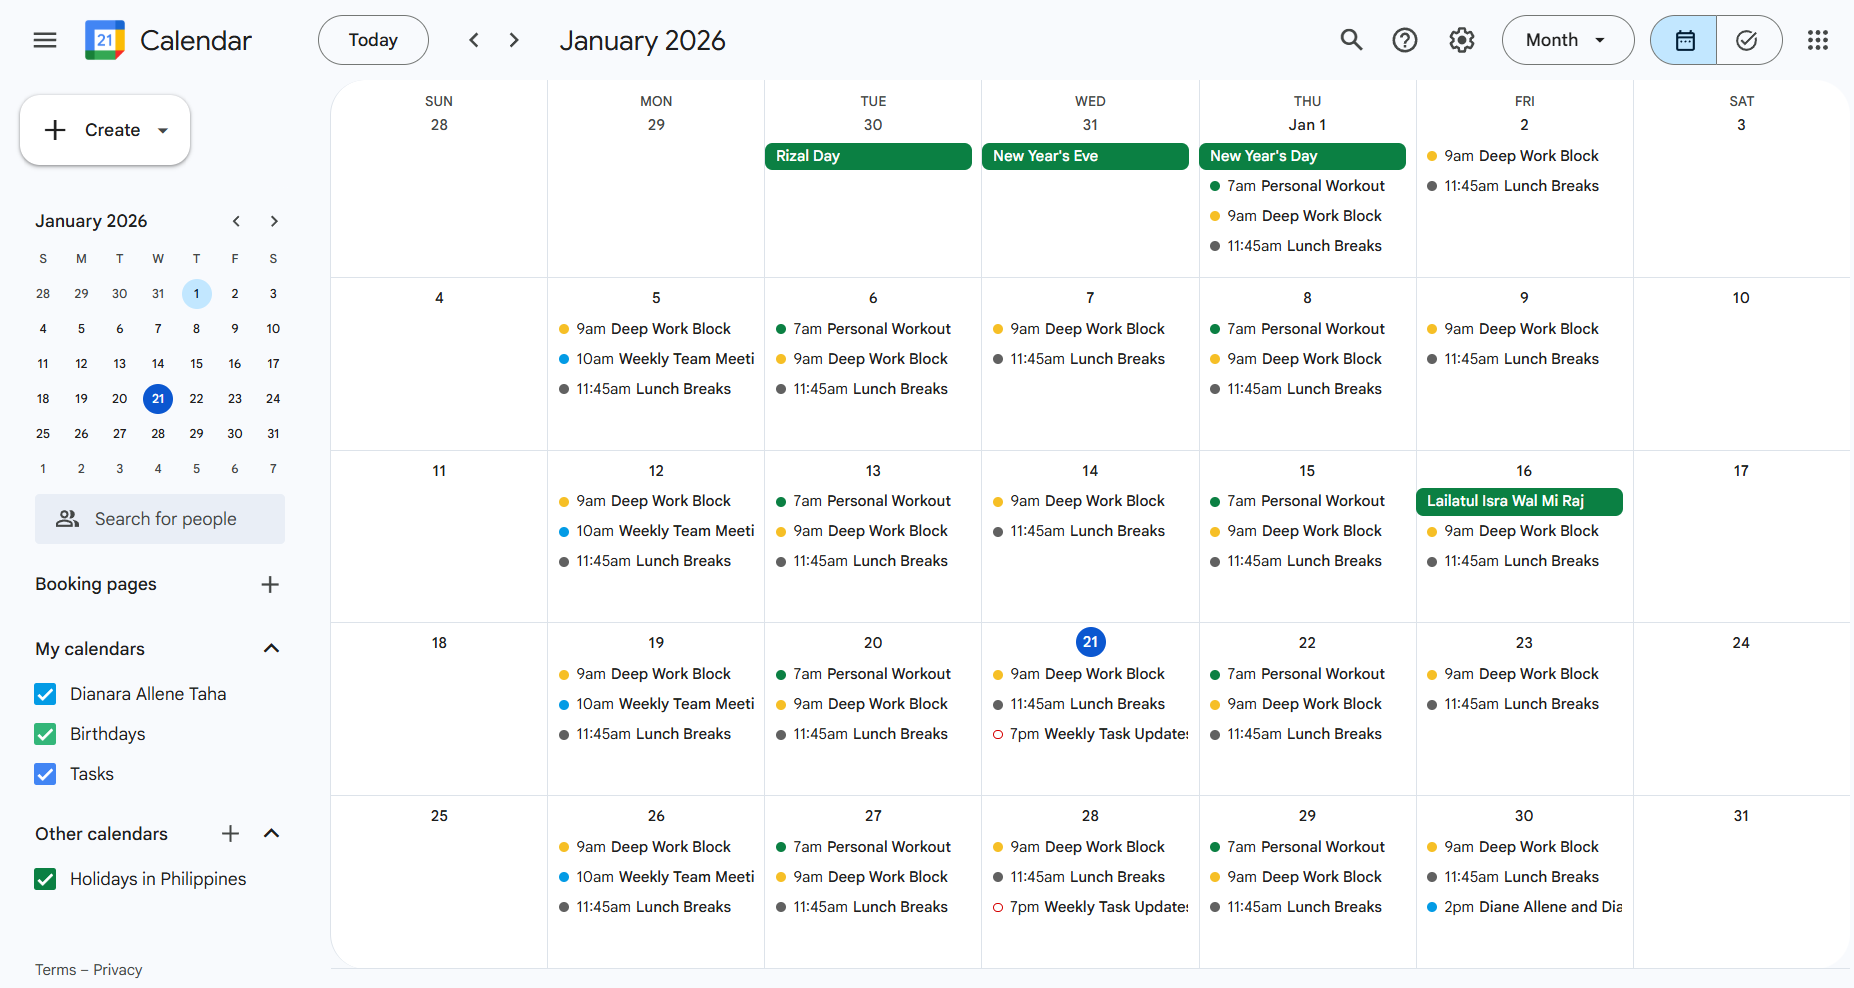This screenshot has width=1854, height=988.
Task: Switch to the Tasks view icon
Action: click(1747, 40)
